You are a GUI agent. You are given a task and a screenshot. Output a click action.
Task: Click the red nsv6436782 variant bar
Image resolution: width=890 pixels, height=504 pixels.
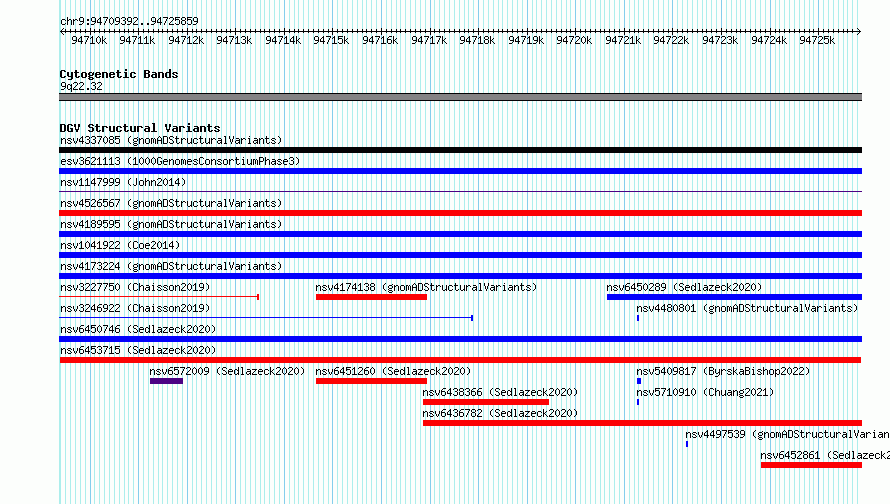coord(643,423)
